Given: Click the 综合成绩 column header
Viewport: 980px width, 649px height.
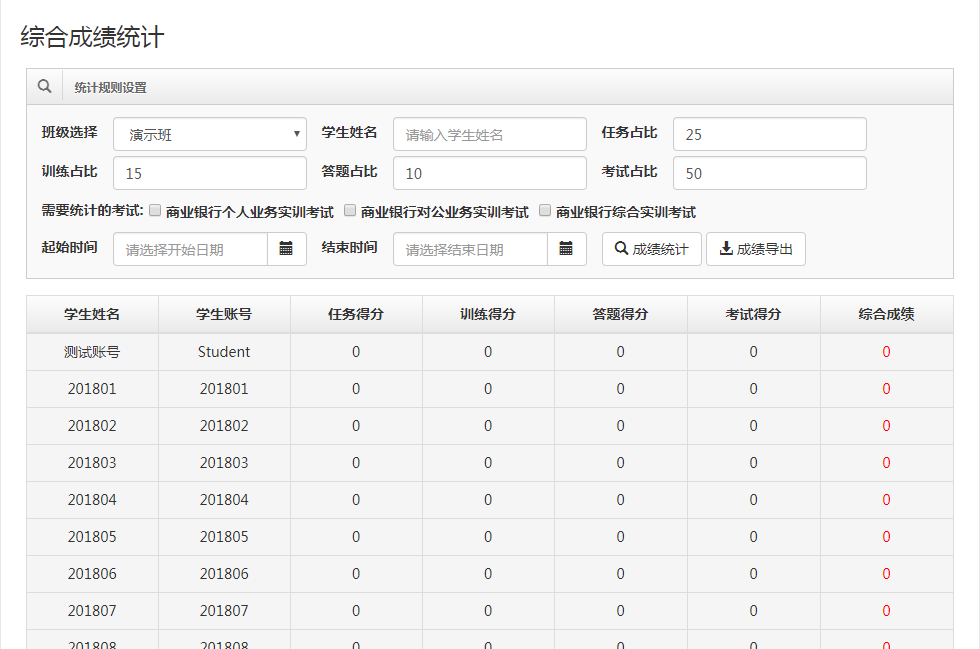Looking at the screenshot, I should point(886,314).
